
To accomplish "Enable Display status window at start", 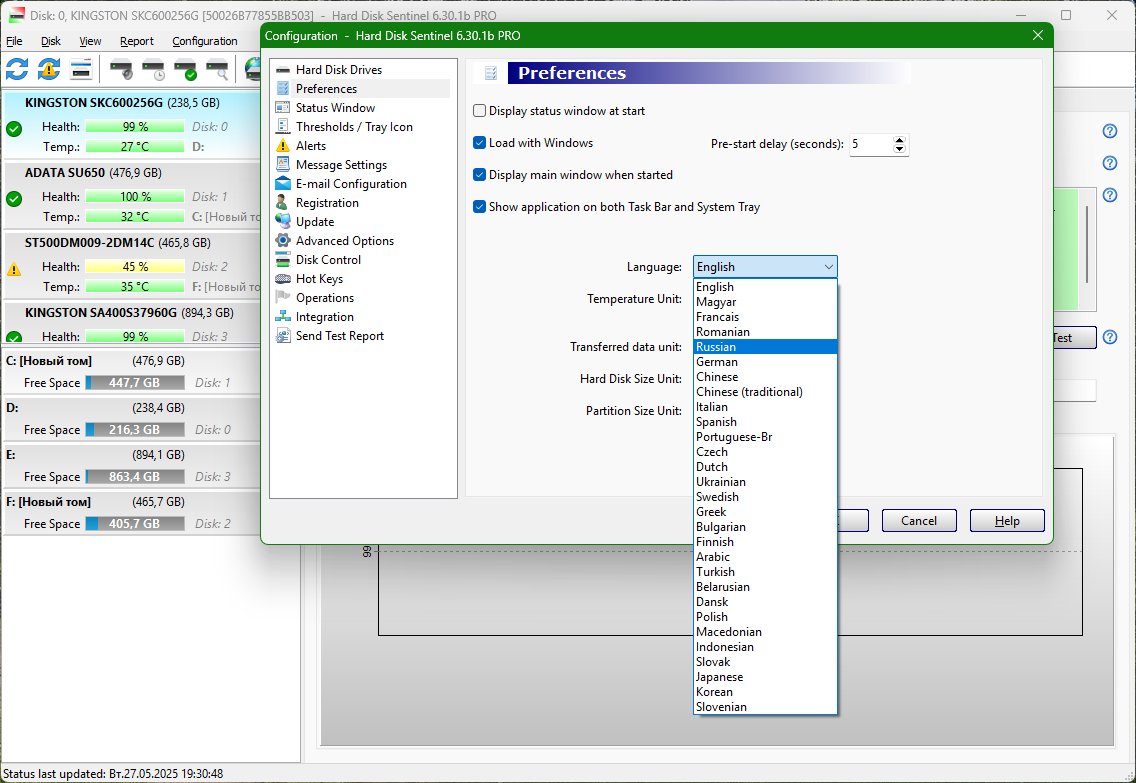I will pyautogui.click(x=480, y=111).
